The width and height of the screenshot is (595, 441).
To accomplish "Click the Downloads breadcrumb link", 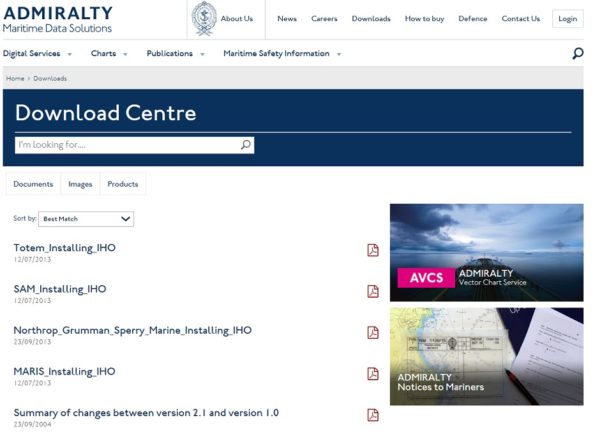I will 50,79.
